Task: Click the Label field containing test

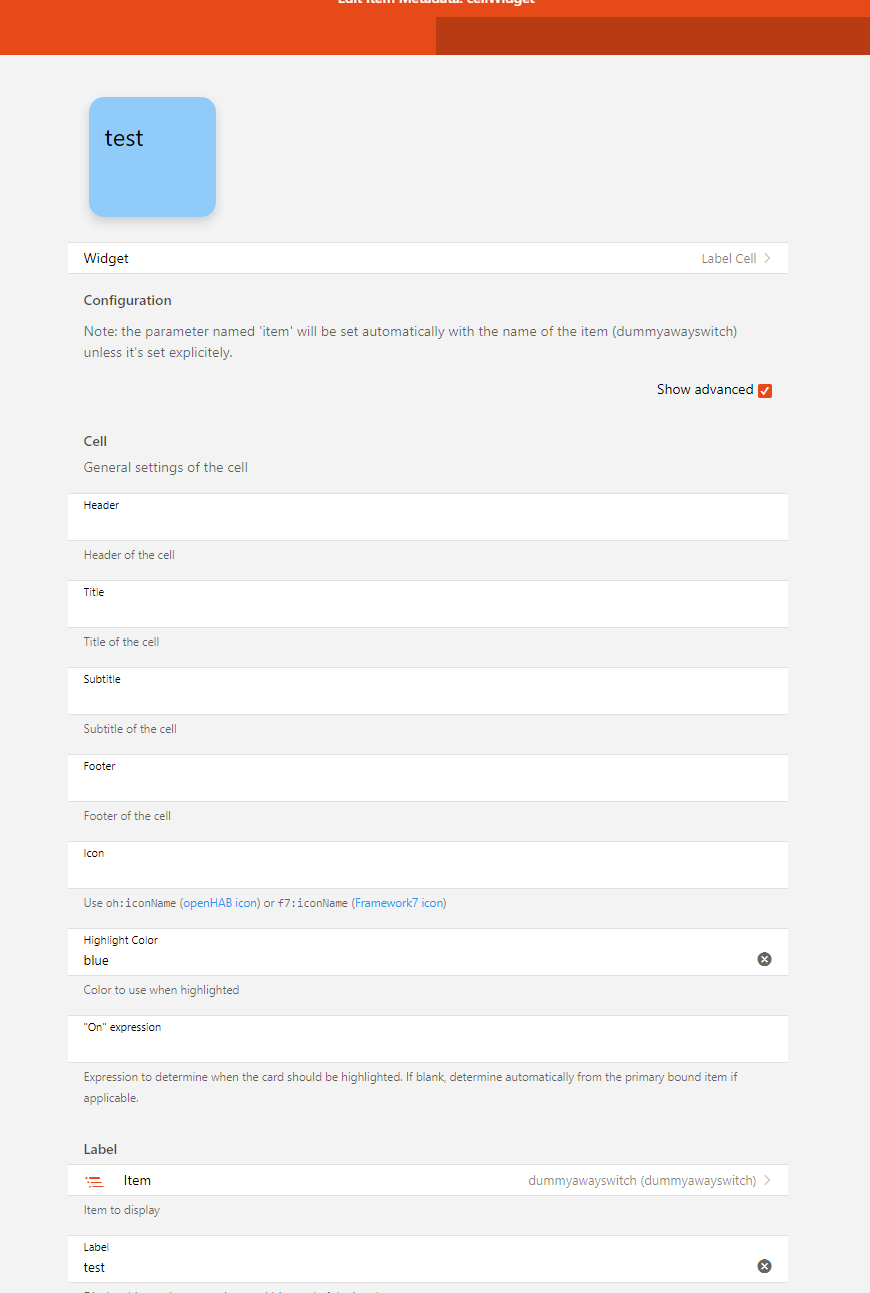Action: click(x=410, y=1267)
